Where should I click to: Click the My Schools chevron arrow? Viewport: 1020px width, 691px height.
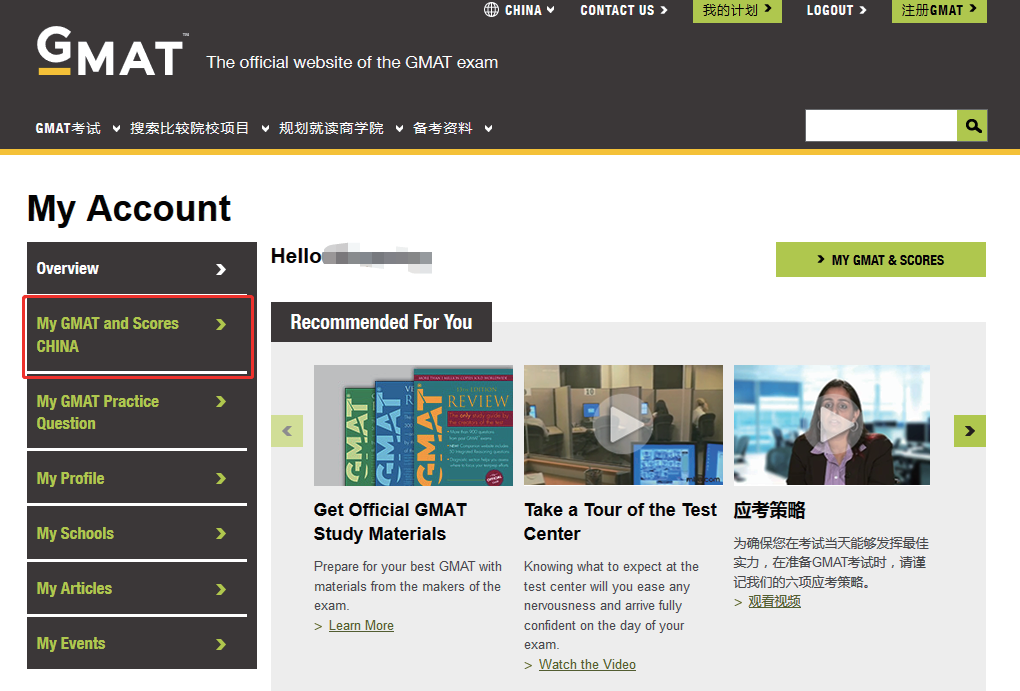pyautogui.click(x=221, y=534)
